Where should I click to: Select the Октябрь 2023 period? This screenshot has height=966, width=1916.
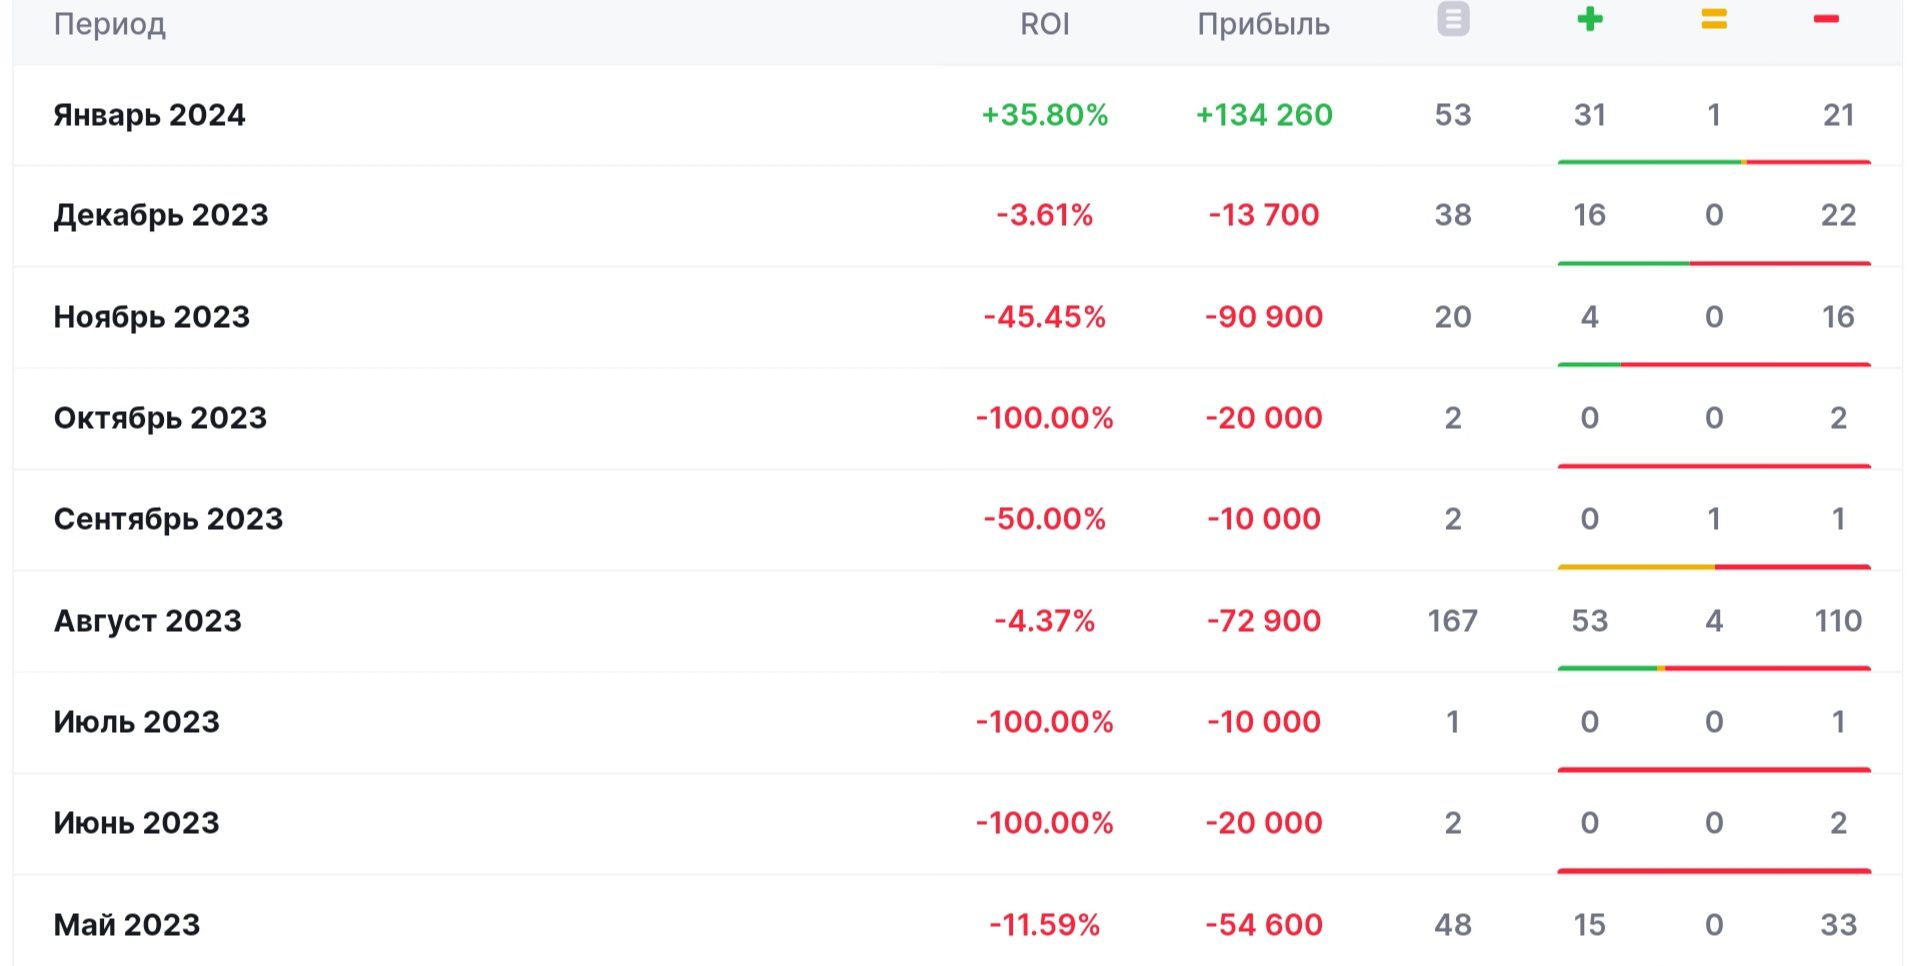tap(161, 418)
